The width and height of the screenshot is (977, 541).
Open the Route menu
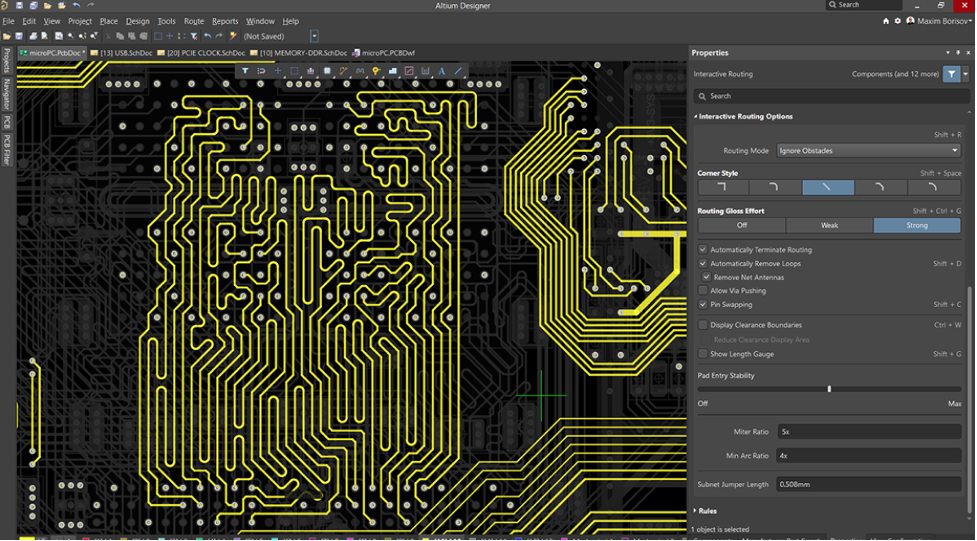click(194, 21)
